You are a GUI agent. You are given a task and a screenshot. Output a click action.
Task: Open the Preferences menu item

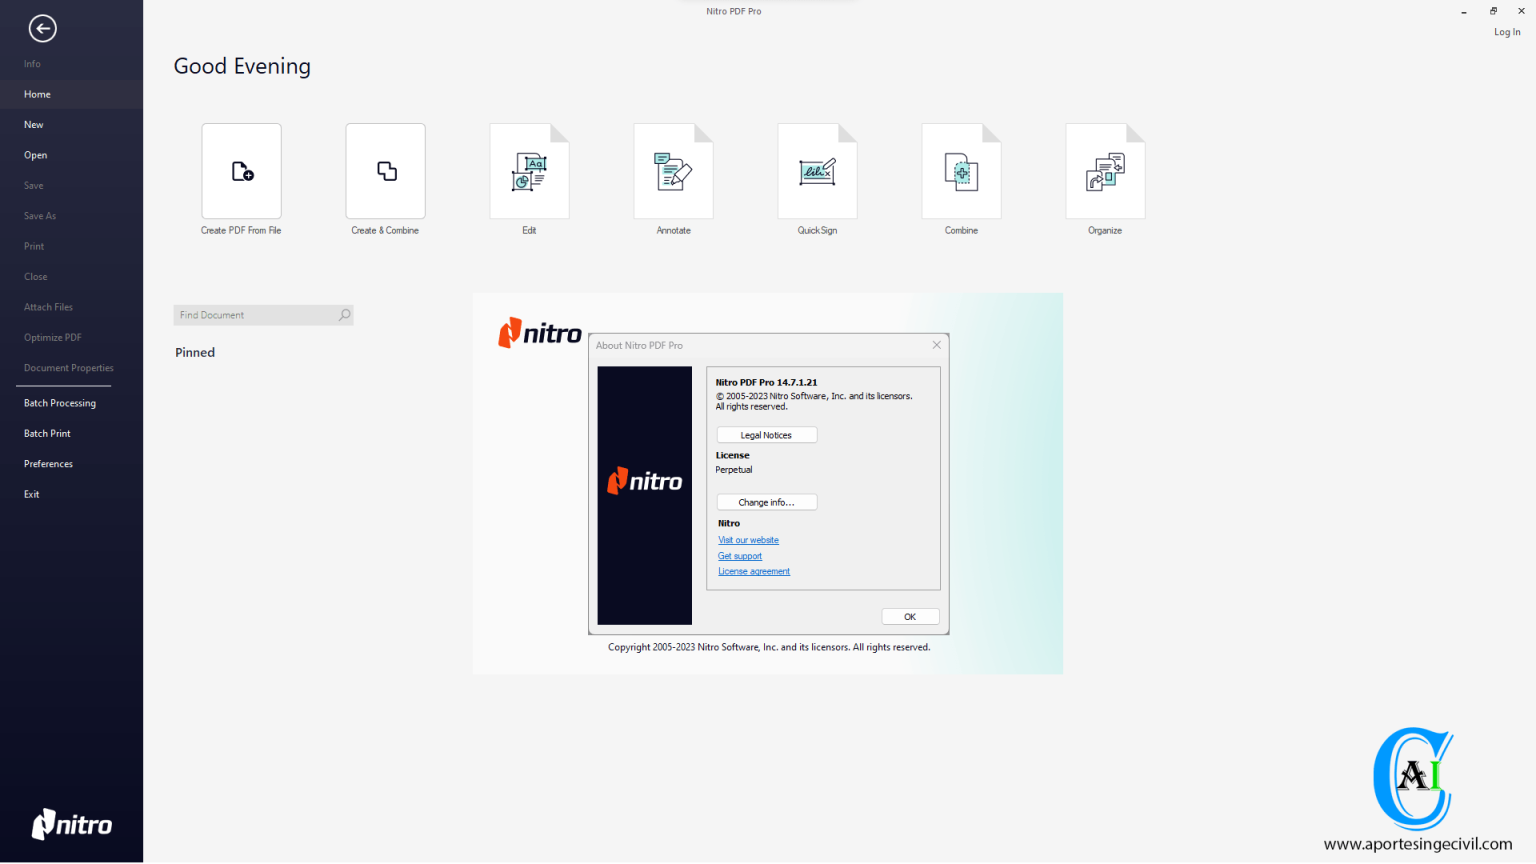tap(48, 463)
